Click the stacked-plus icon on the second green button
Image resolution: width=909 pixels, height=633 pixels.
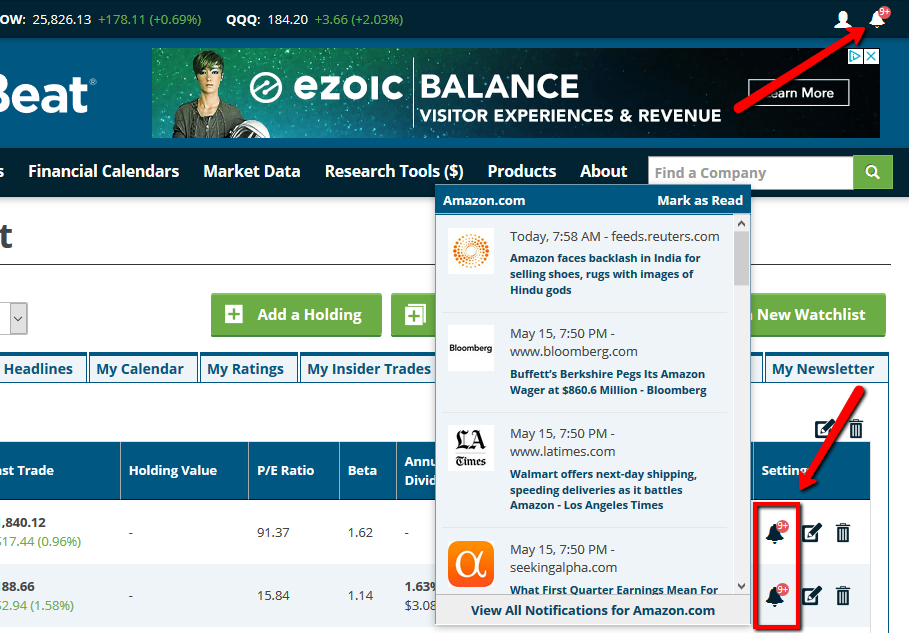coord(414,315)
